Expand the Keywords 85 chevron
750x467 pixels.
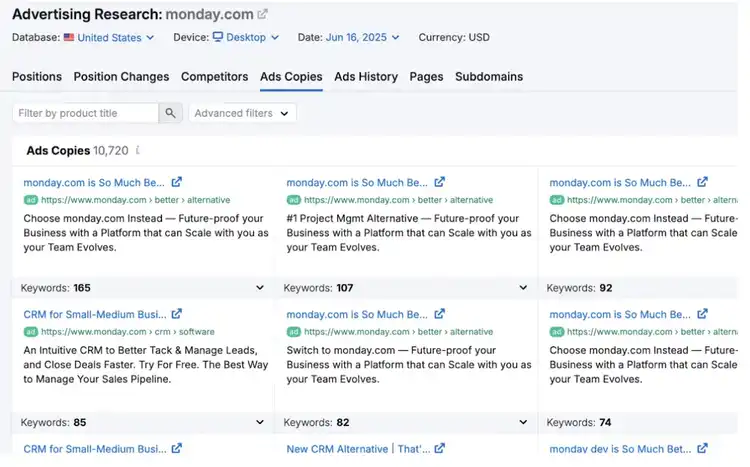[x=260, y=422]
